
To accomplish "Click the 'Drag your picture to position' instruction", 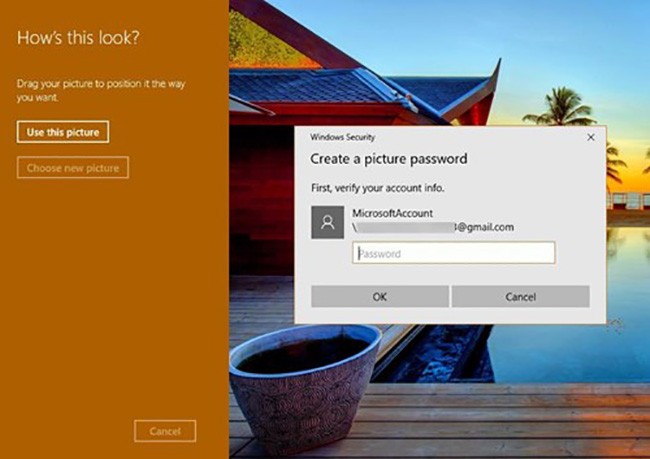I will [101, 90].
